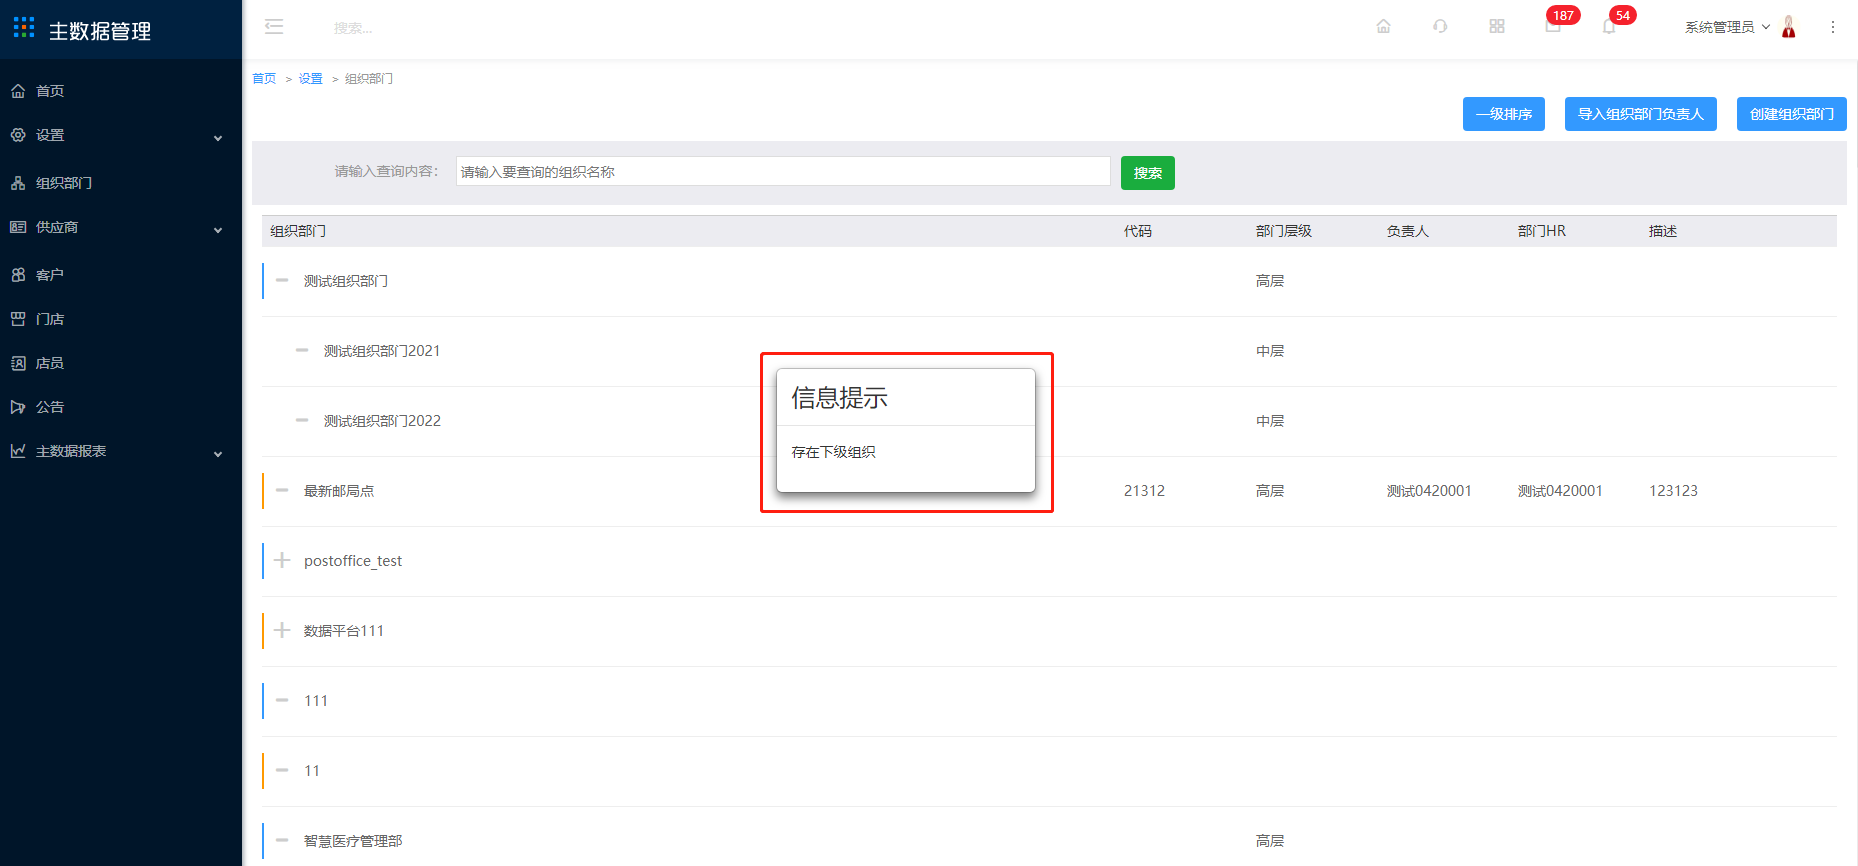Collapse the 测试组织部门 row
This screenshot has width=1858, height=866.
(282, 280)
